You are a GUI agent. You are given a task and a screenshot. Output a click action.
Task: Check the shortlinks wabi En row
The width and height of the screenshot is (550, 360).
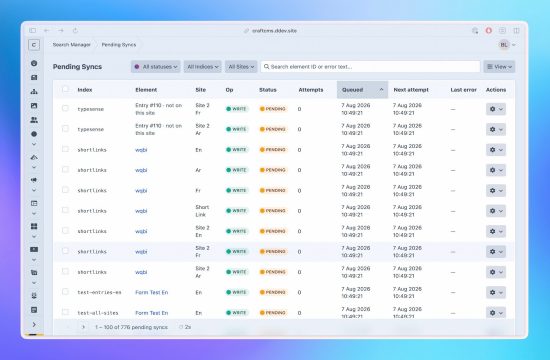65,149
